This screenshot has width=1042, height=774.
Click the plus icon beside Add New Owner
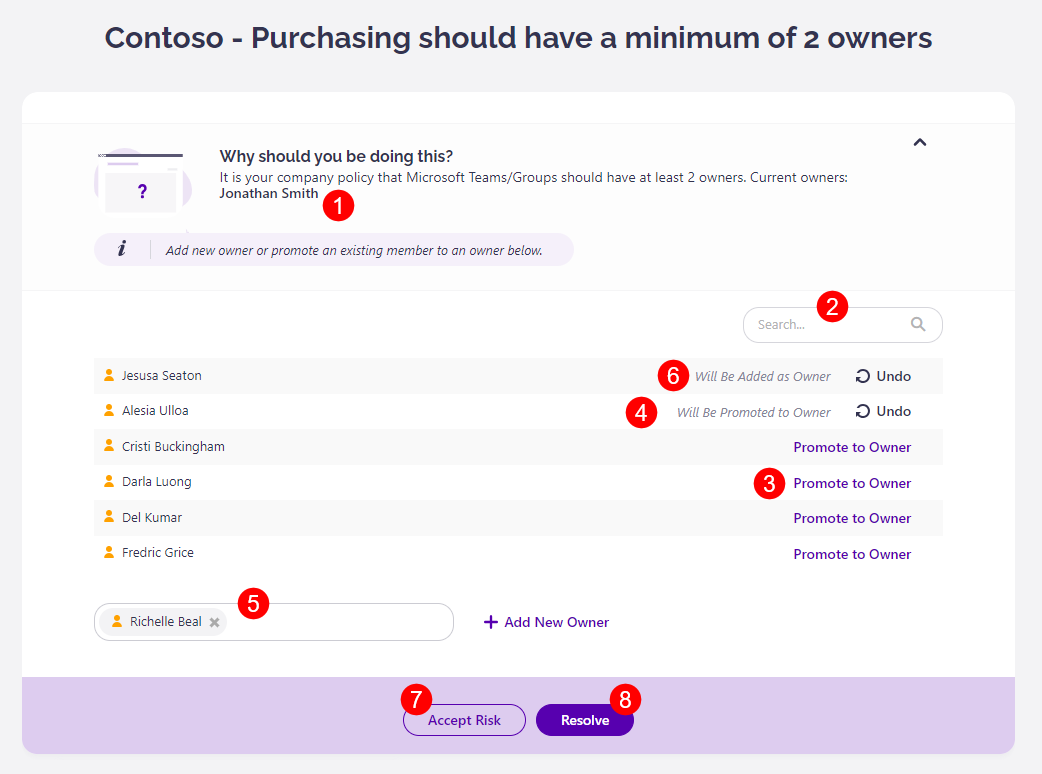(x=490, y=622)
